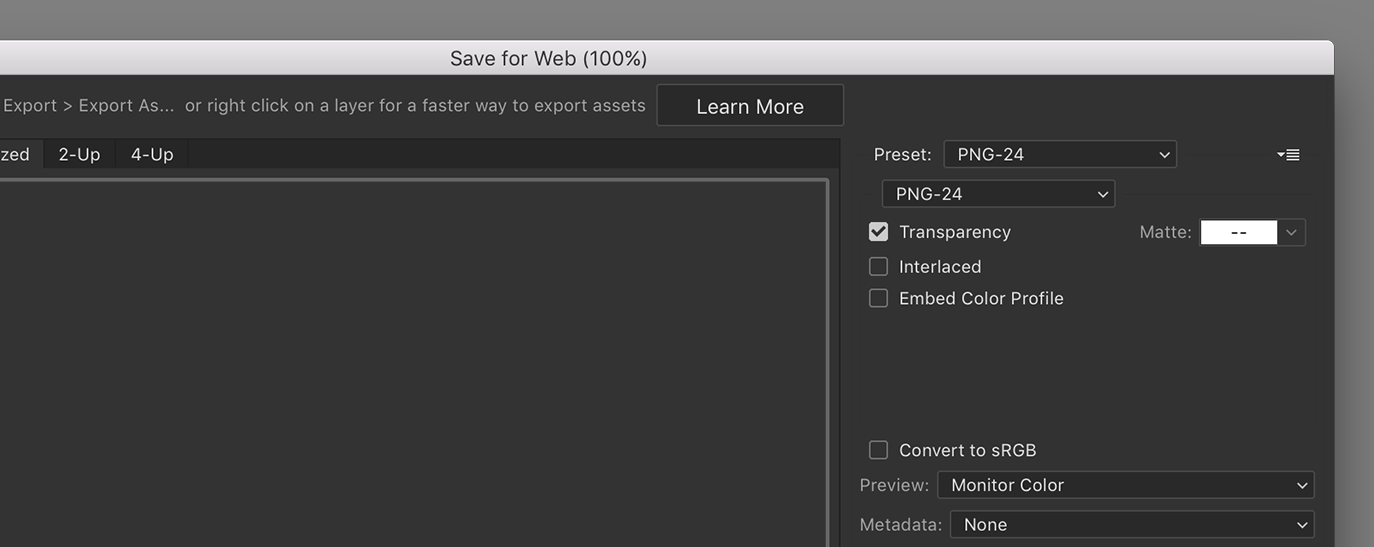Enable Embed Color Profile checkbox
The image size is (1374, 547).
point(878,298)
